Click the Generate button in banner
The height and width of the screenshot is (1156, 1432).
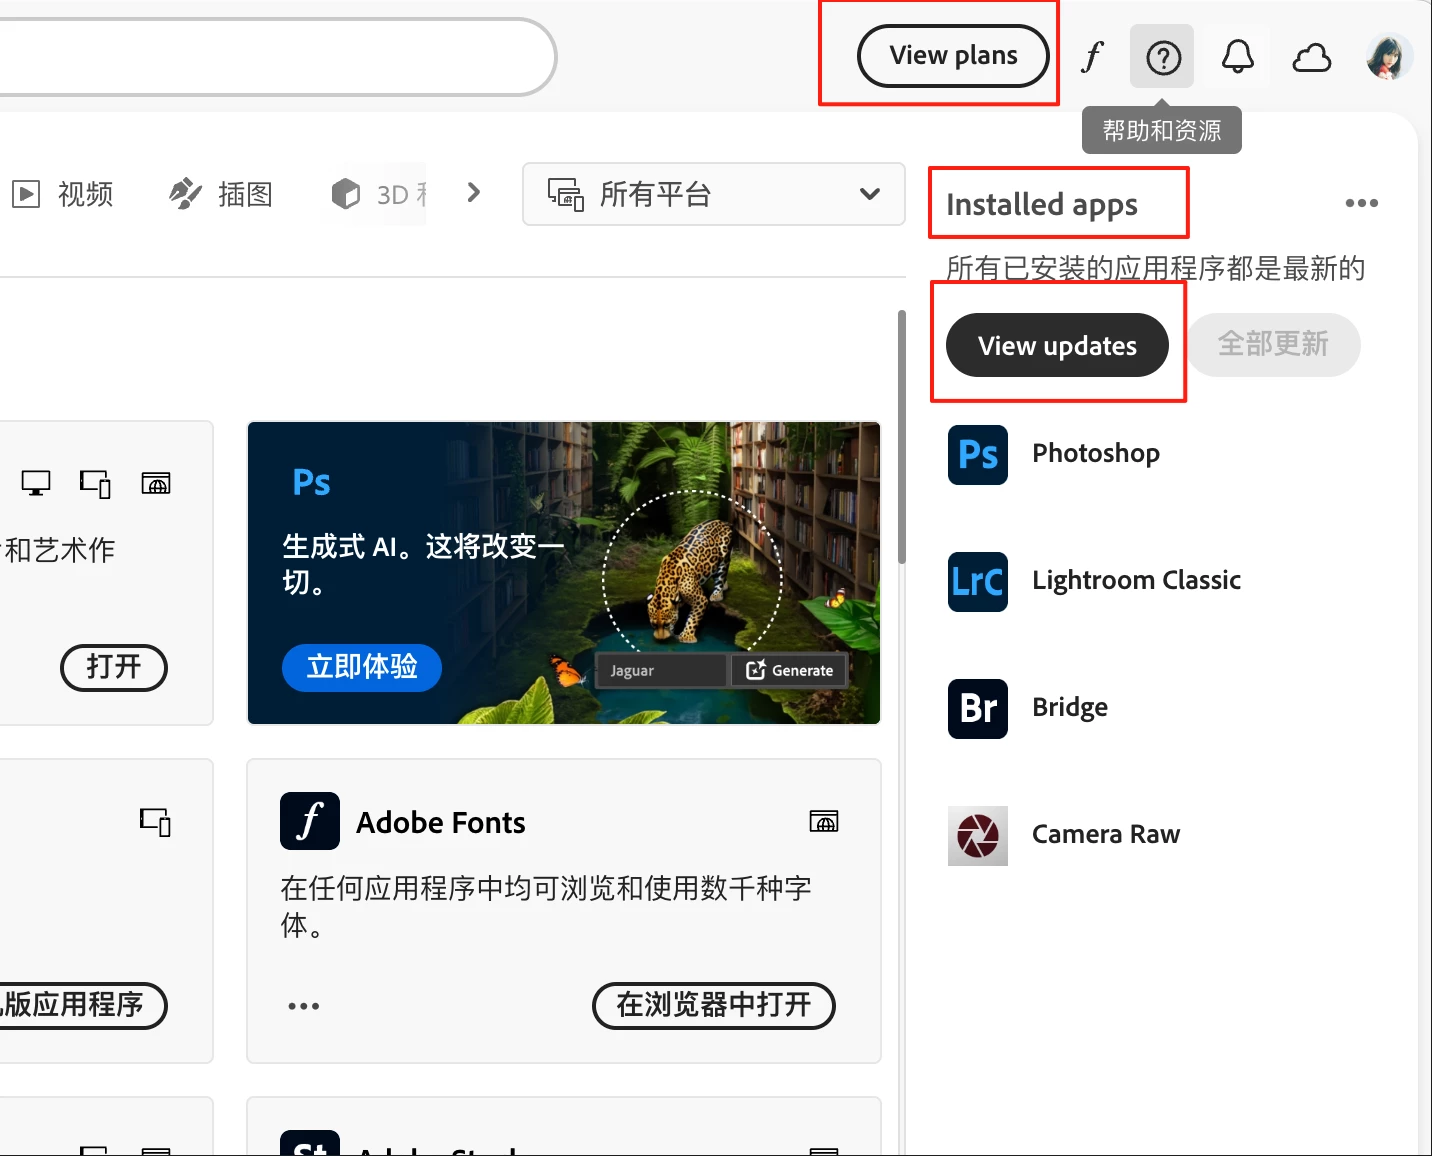(x=790, y=670)
